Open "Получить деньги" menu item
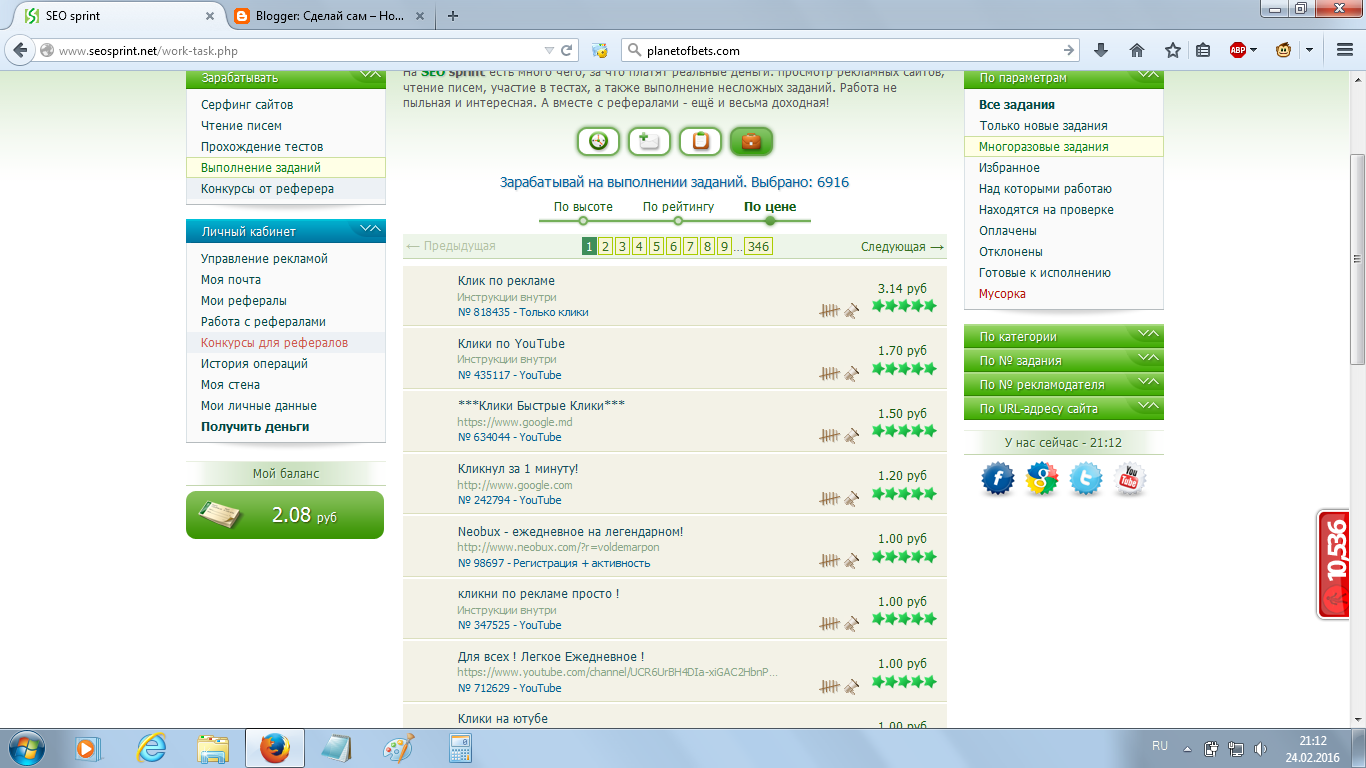1366x768 pixels. (x=255, y=426)
